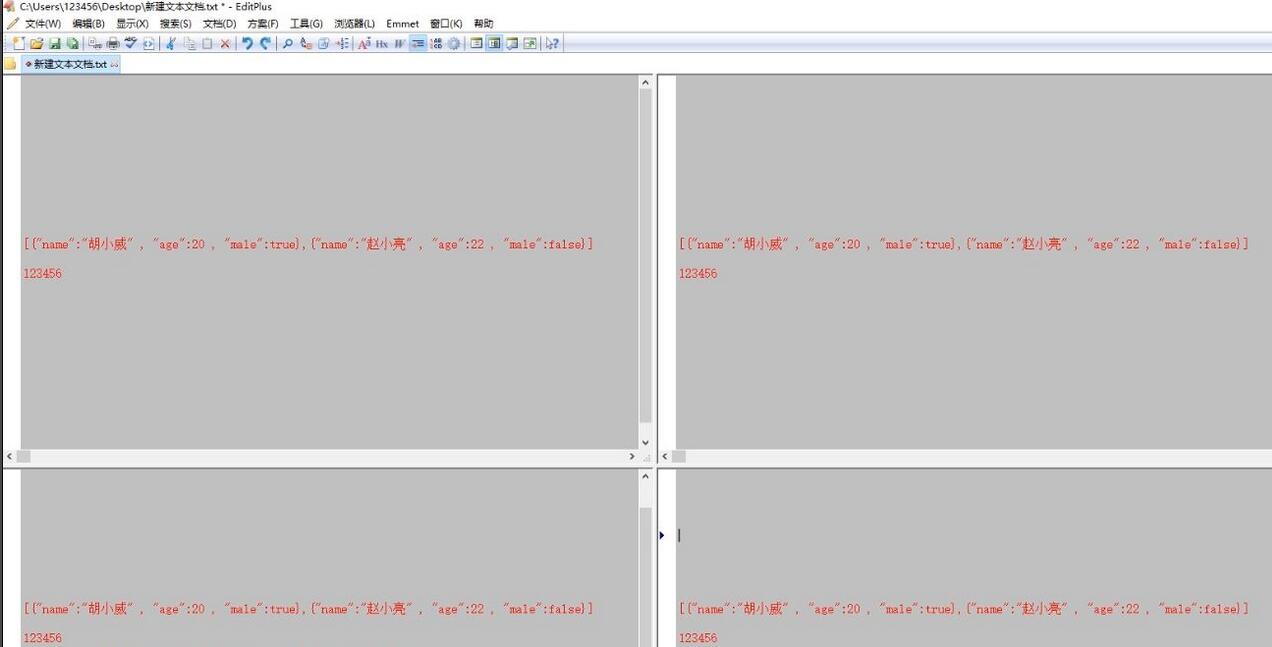
Task: Click the red X delete icon
Action: point(225,43)
